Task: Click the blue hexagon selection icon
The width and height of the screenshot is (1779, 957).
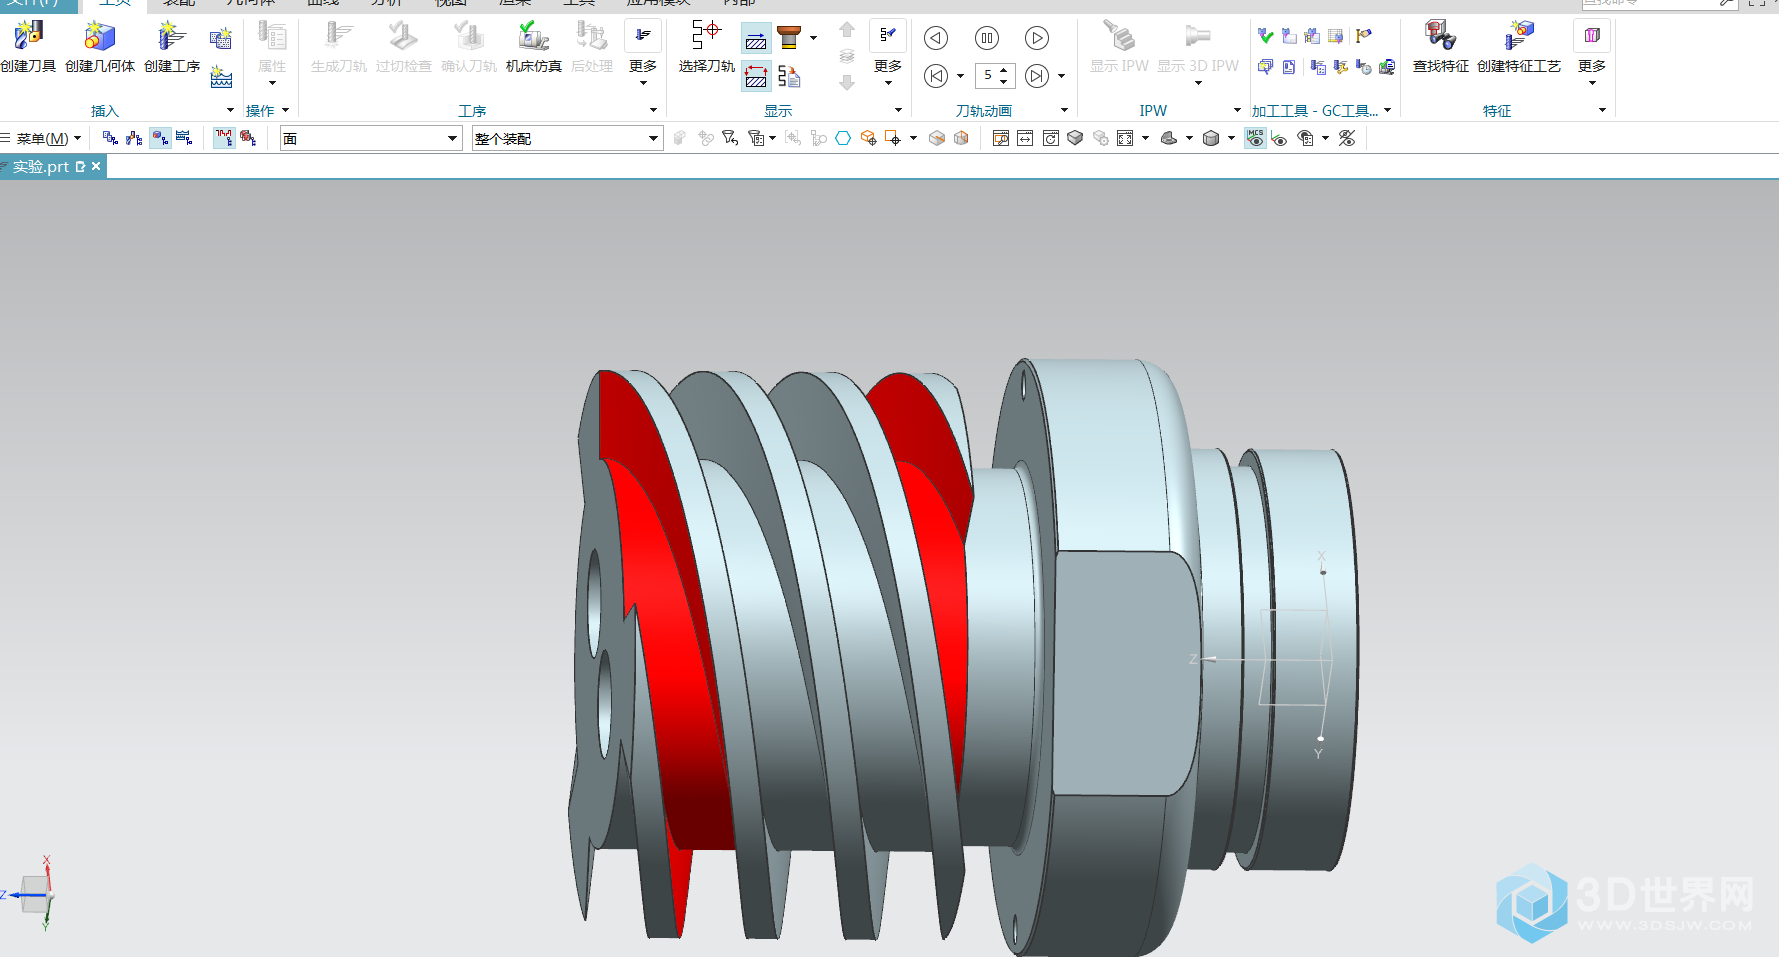Action: click(843, 138)
